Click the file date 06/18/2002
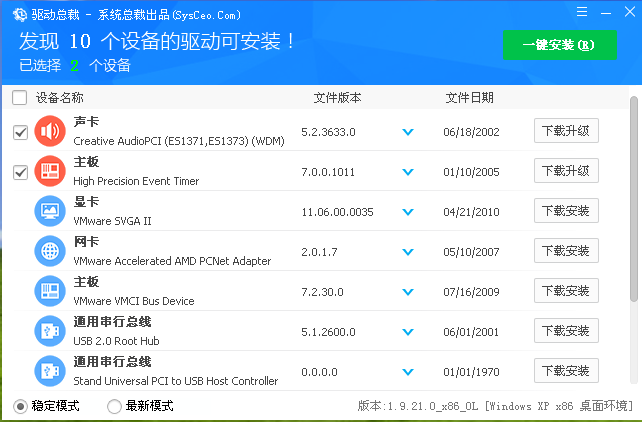The width and height of the screenshot is (642, 422). (x=471, y=132)
